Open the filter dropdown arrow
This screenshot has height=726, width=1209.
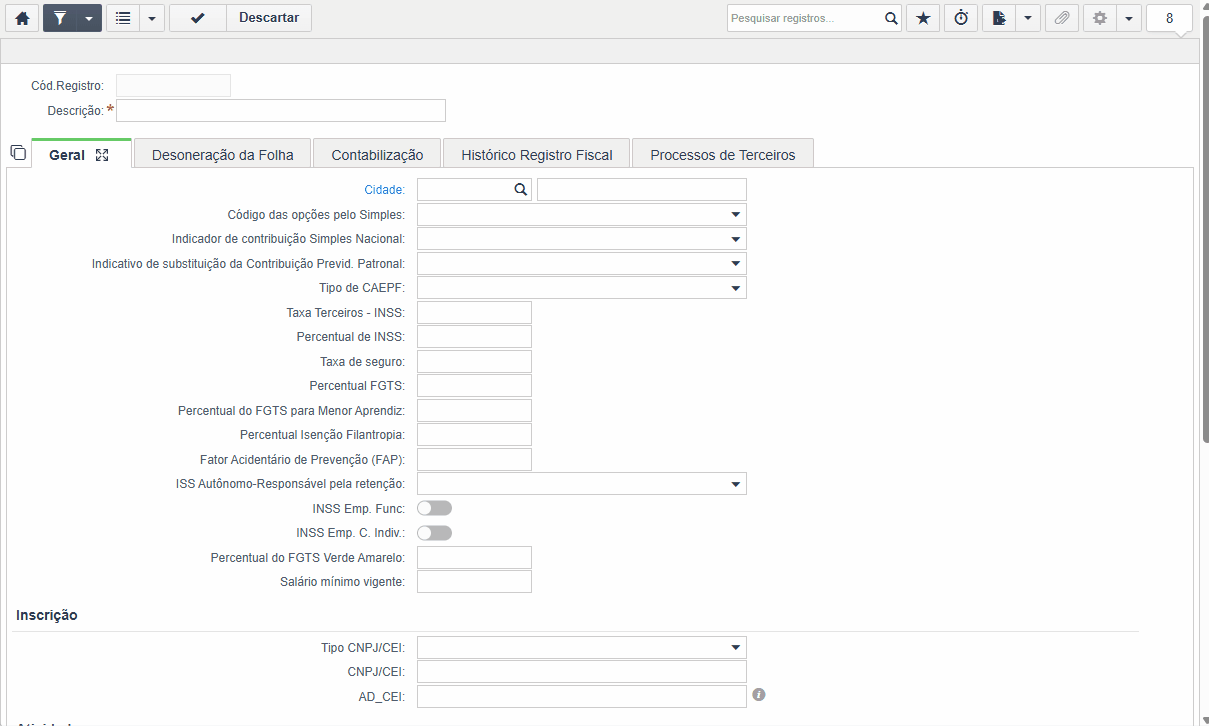89,18
